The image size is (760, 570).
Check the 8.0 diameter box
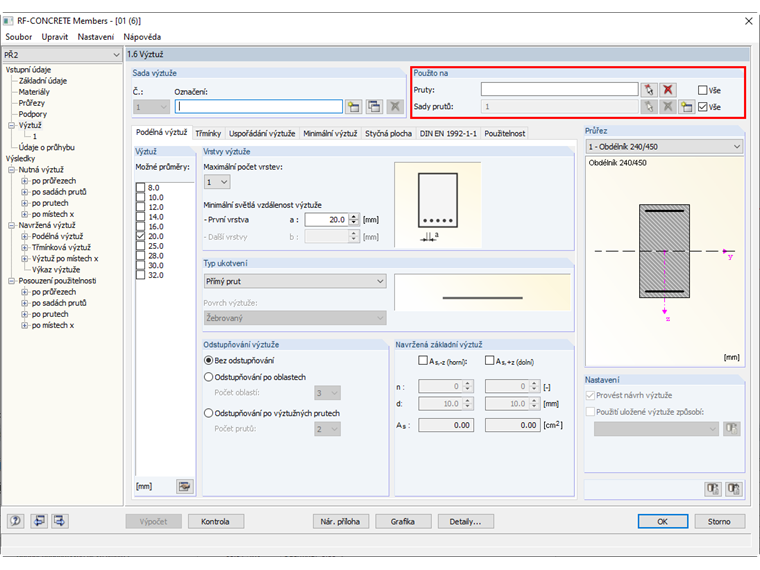(x=141, y=188)
